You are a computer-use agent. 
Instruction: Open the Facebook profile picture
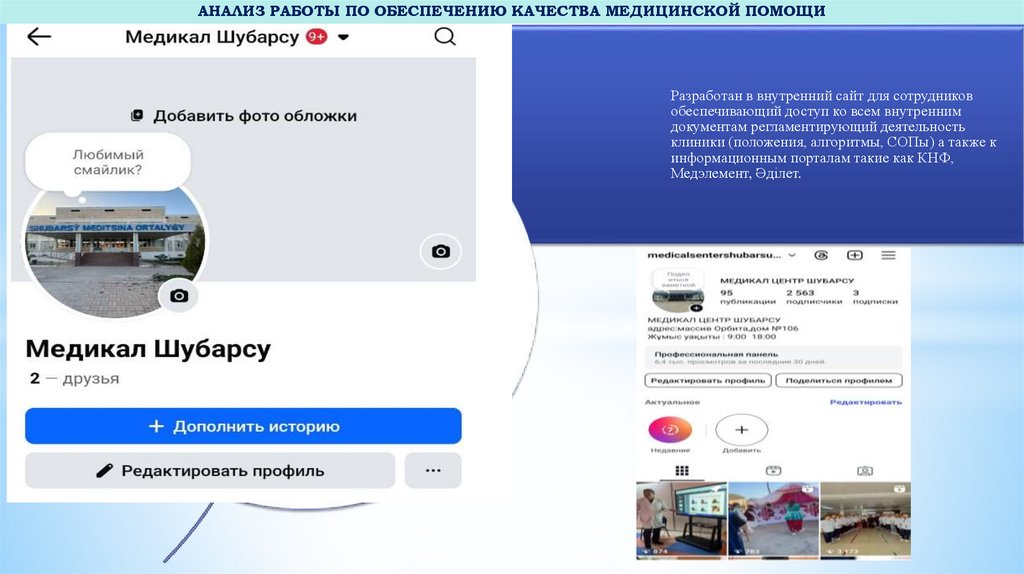[114, 251]
